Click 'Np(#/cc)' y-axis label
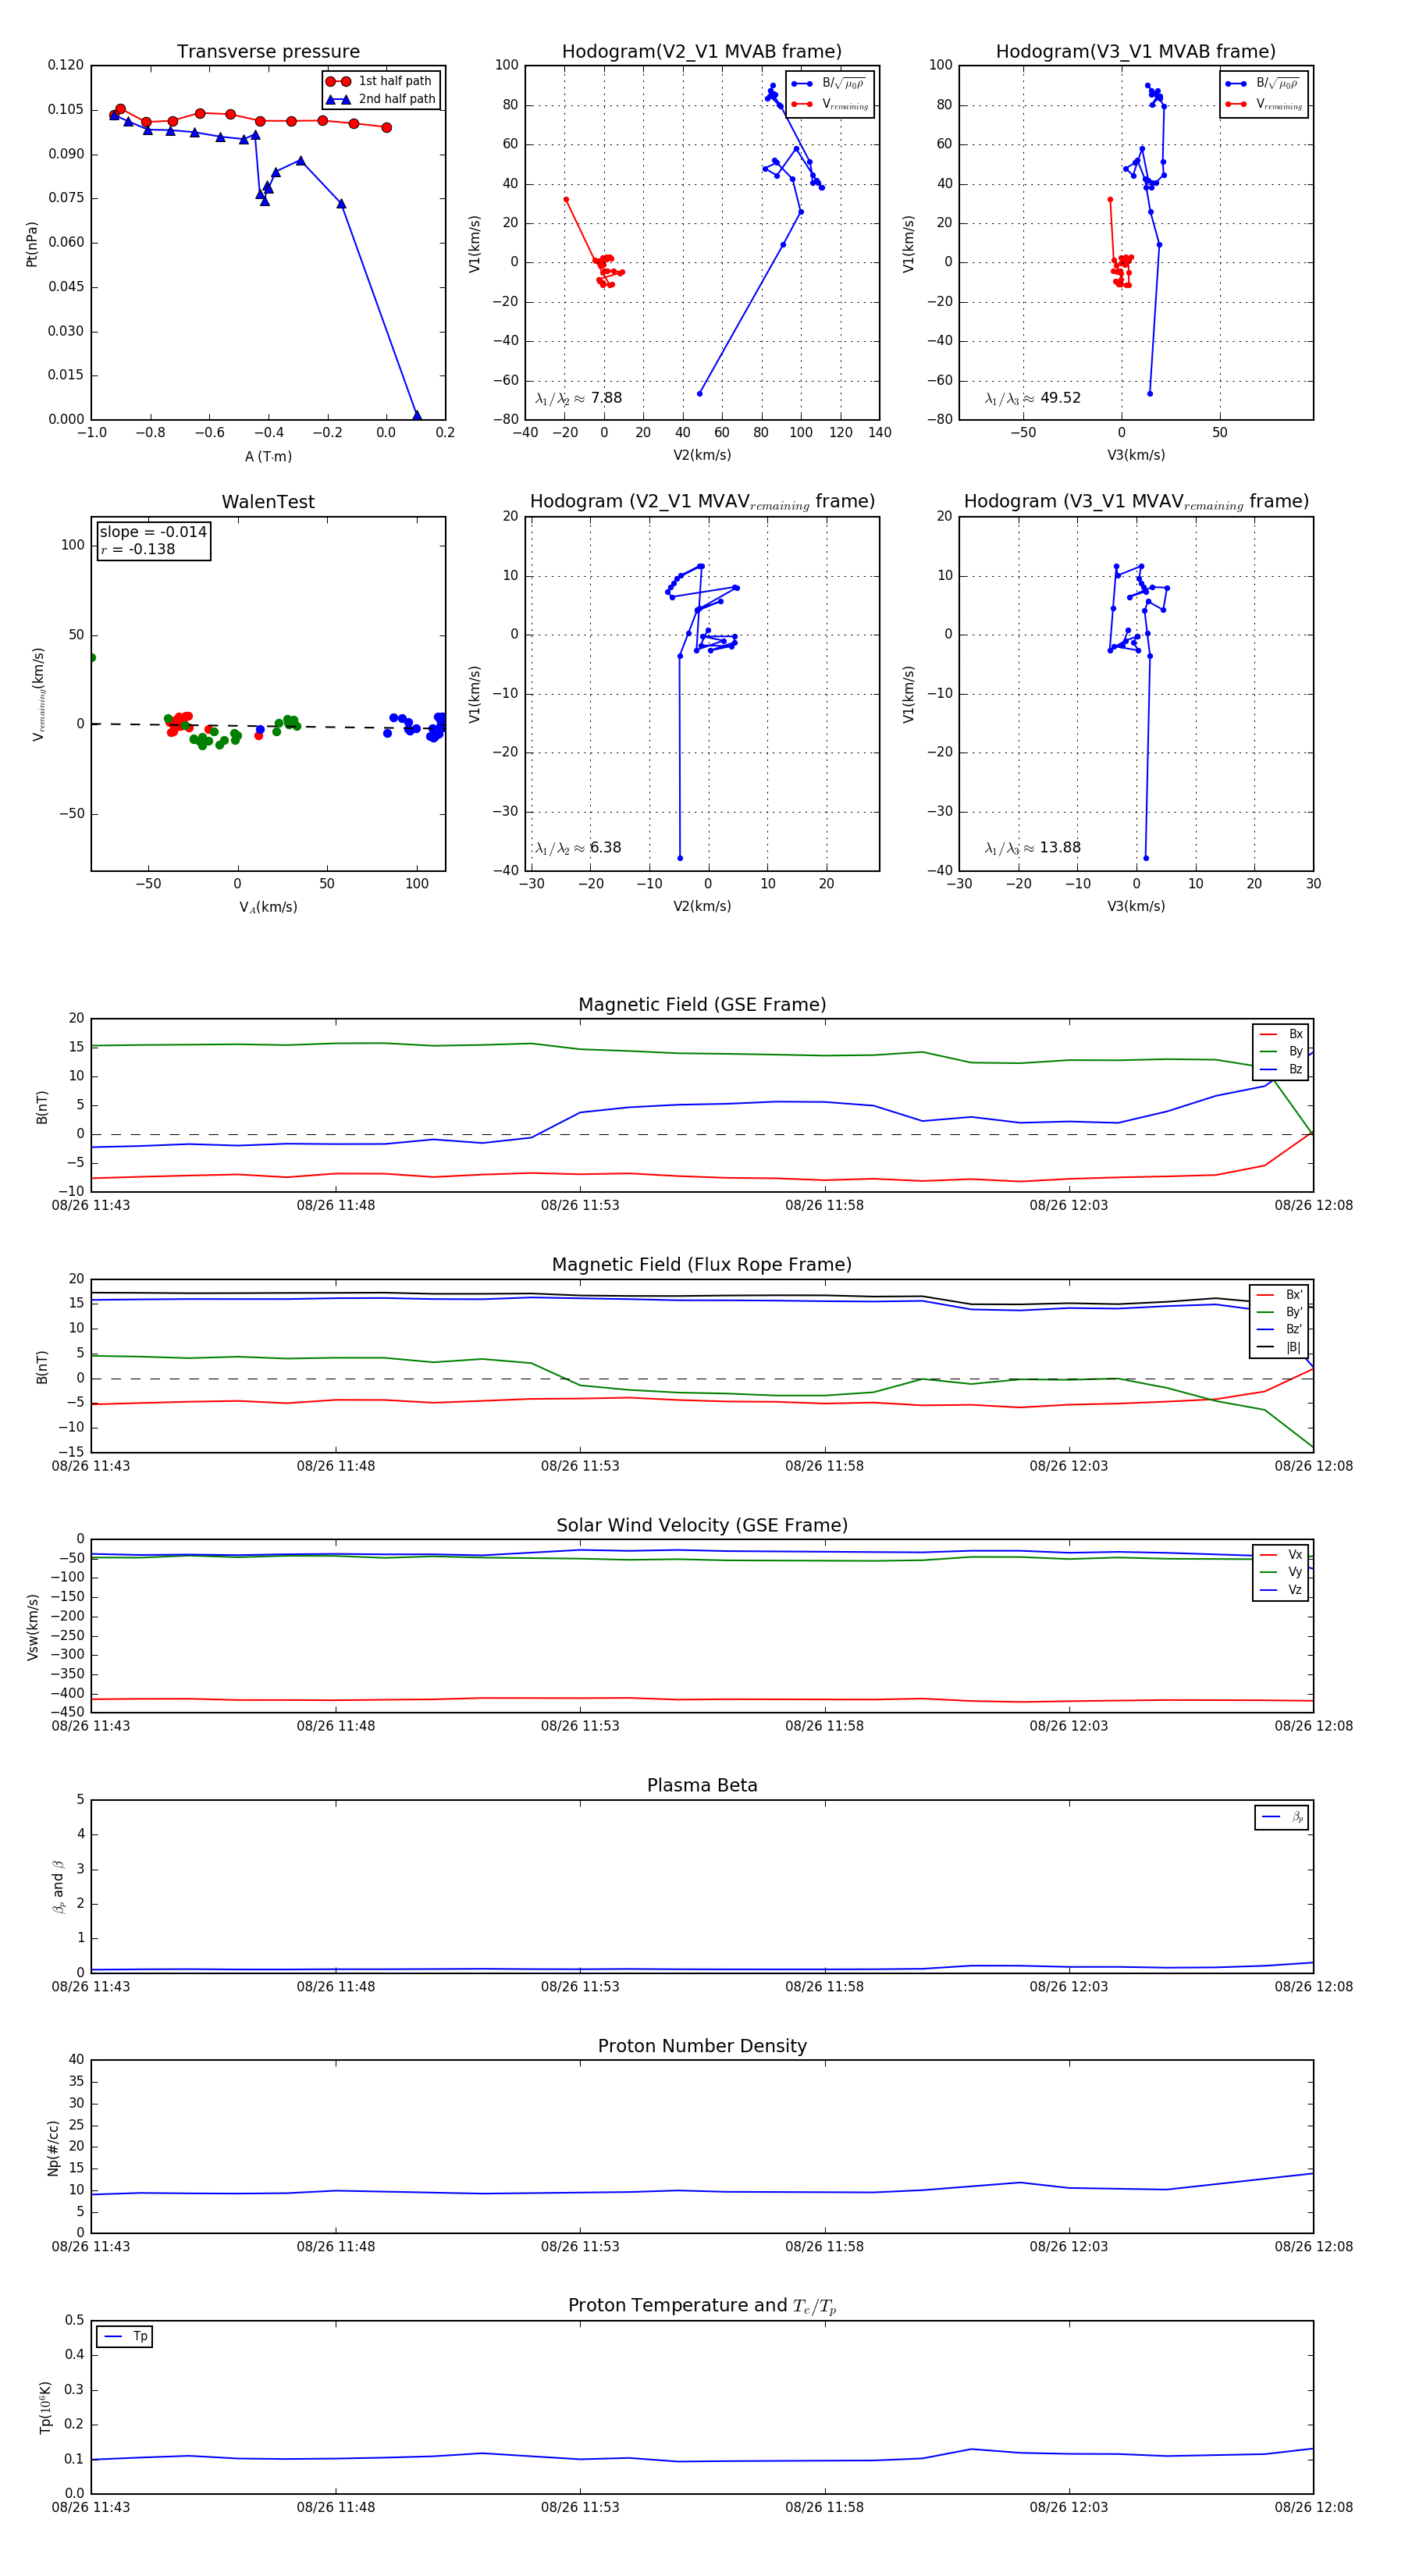 click(x=53, y=2147)
